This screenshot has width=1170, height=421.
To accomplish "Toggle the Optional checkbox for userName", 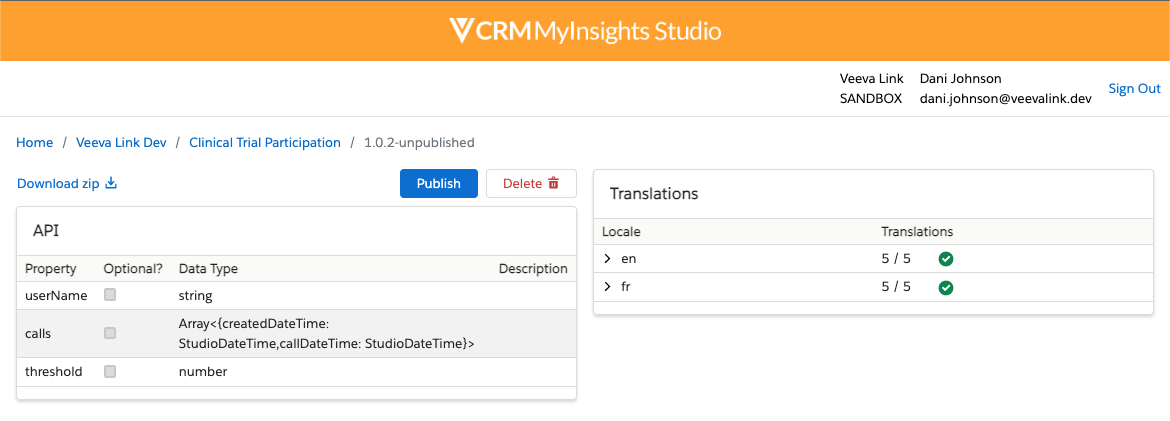I will click(x=110, y=295).
